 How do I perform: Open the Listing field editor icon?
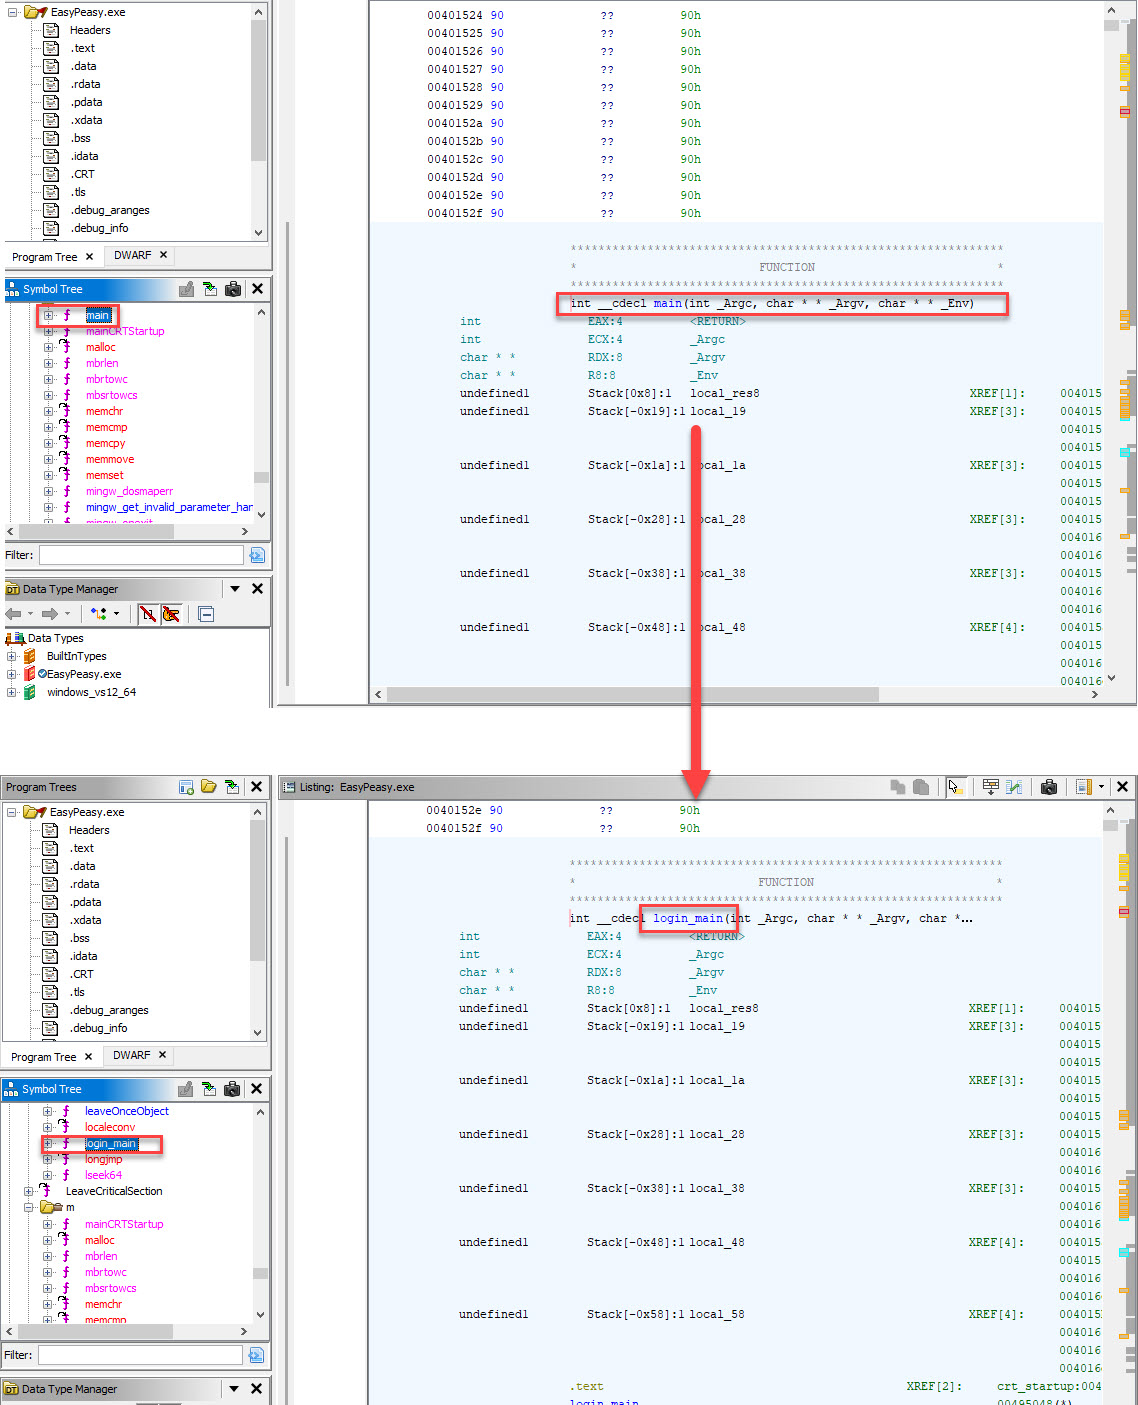[990, 787]
